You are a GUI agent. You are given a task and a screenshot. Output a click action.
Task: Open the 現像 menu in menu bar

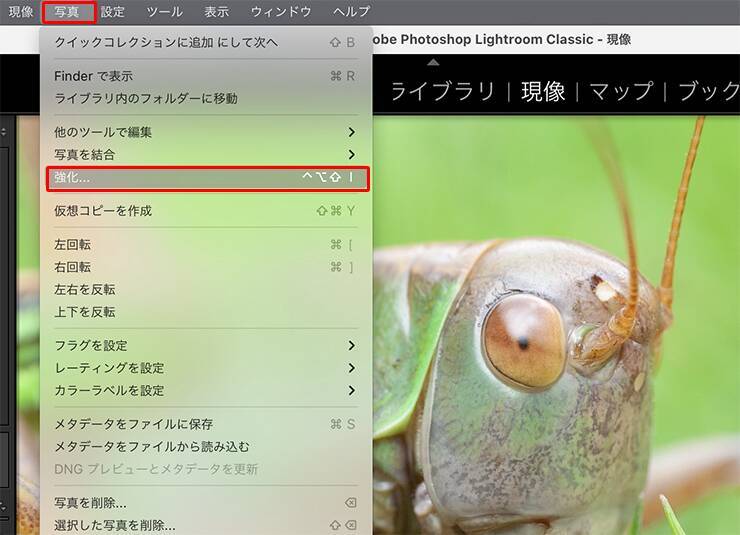(21, 11)
